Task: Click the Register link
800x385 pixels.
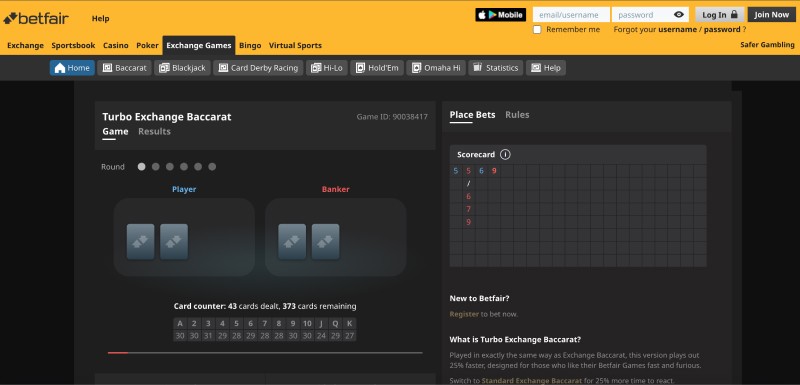Action: (x=464, y=314)
